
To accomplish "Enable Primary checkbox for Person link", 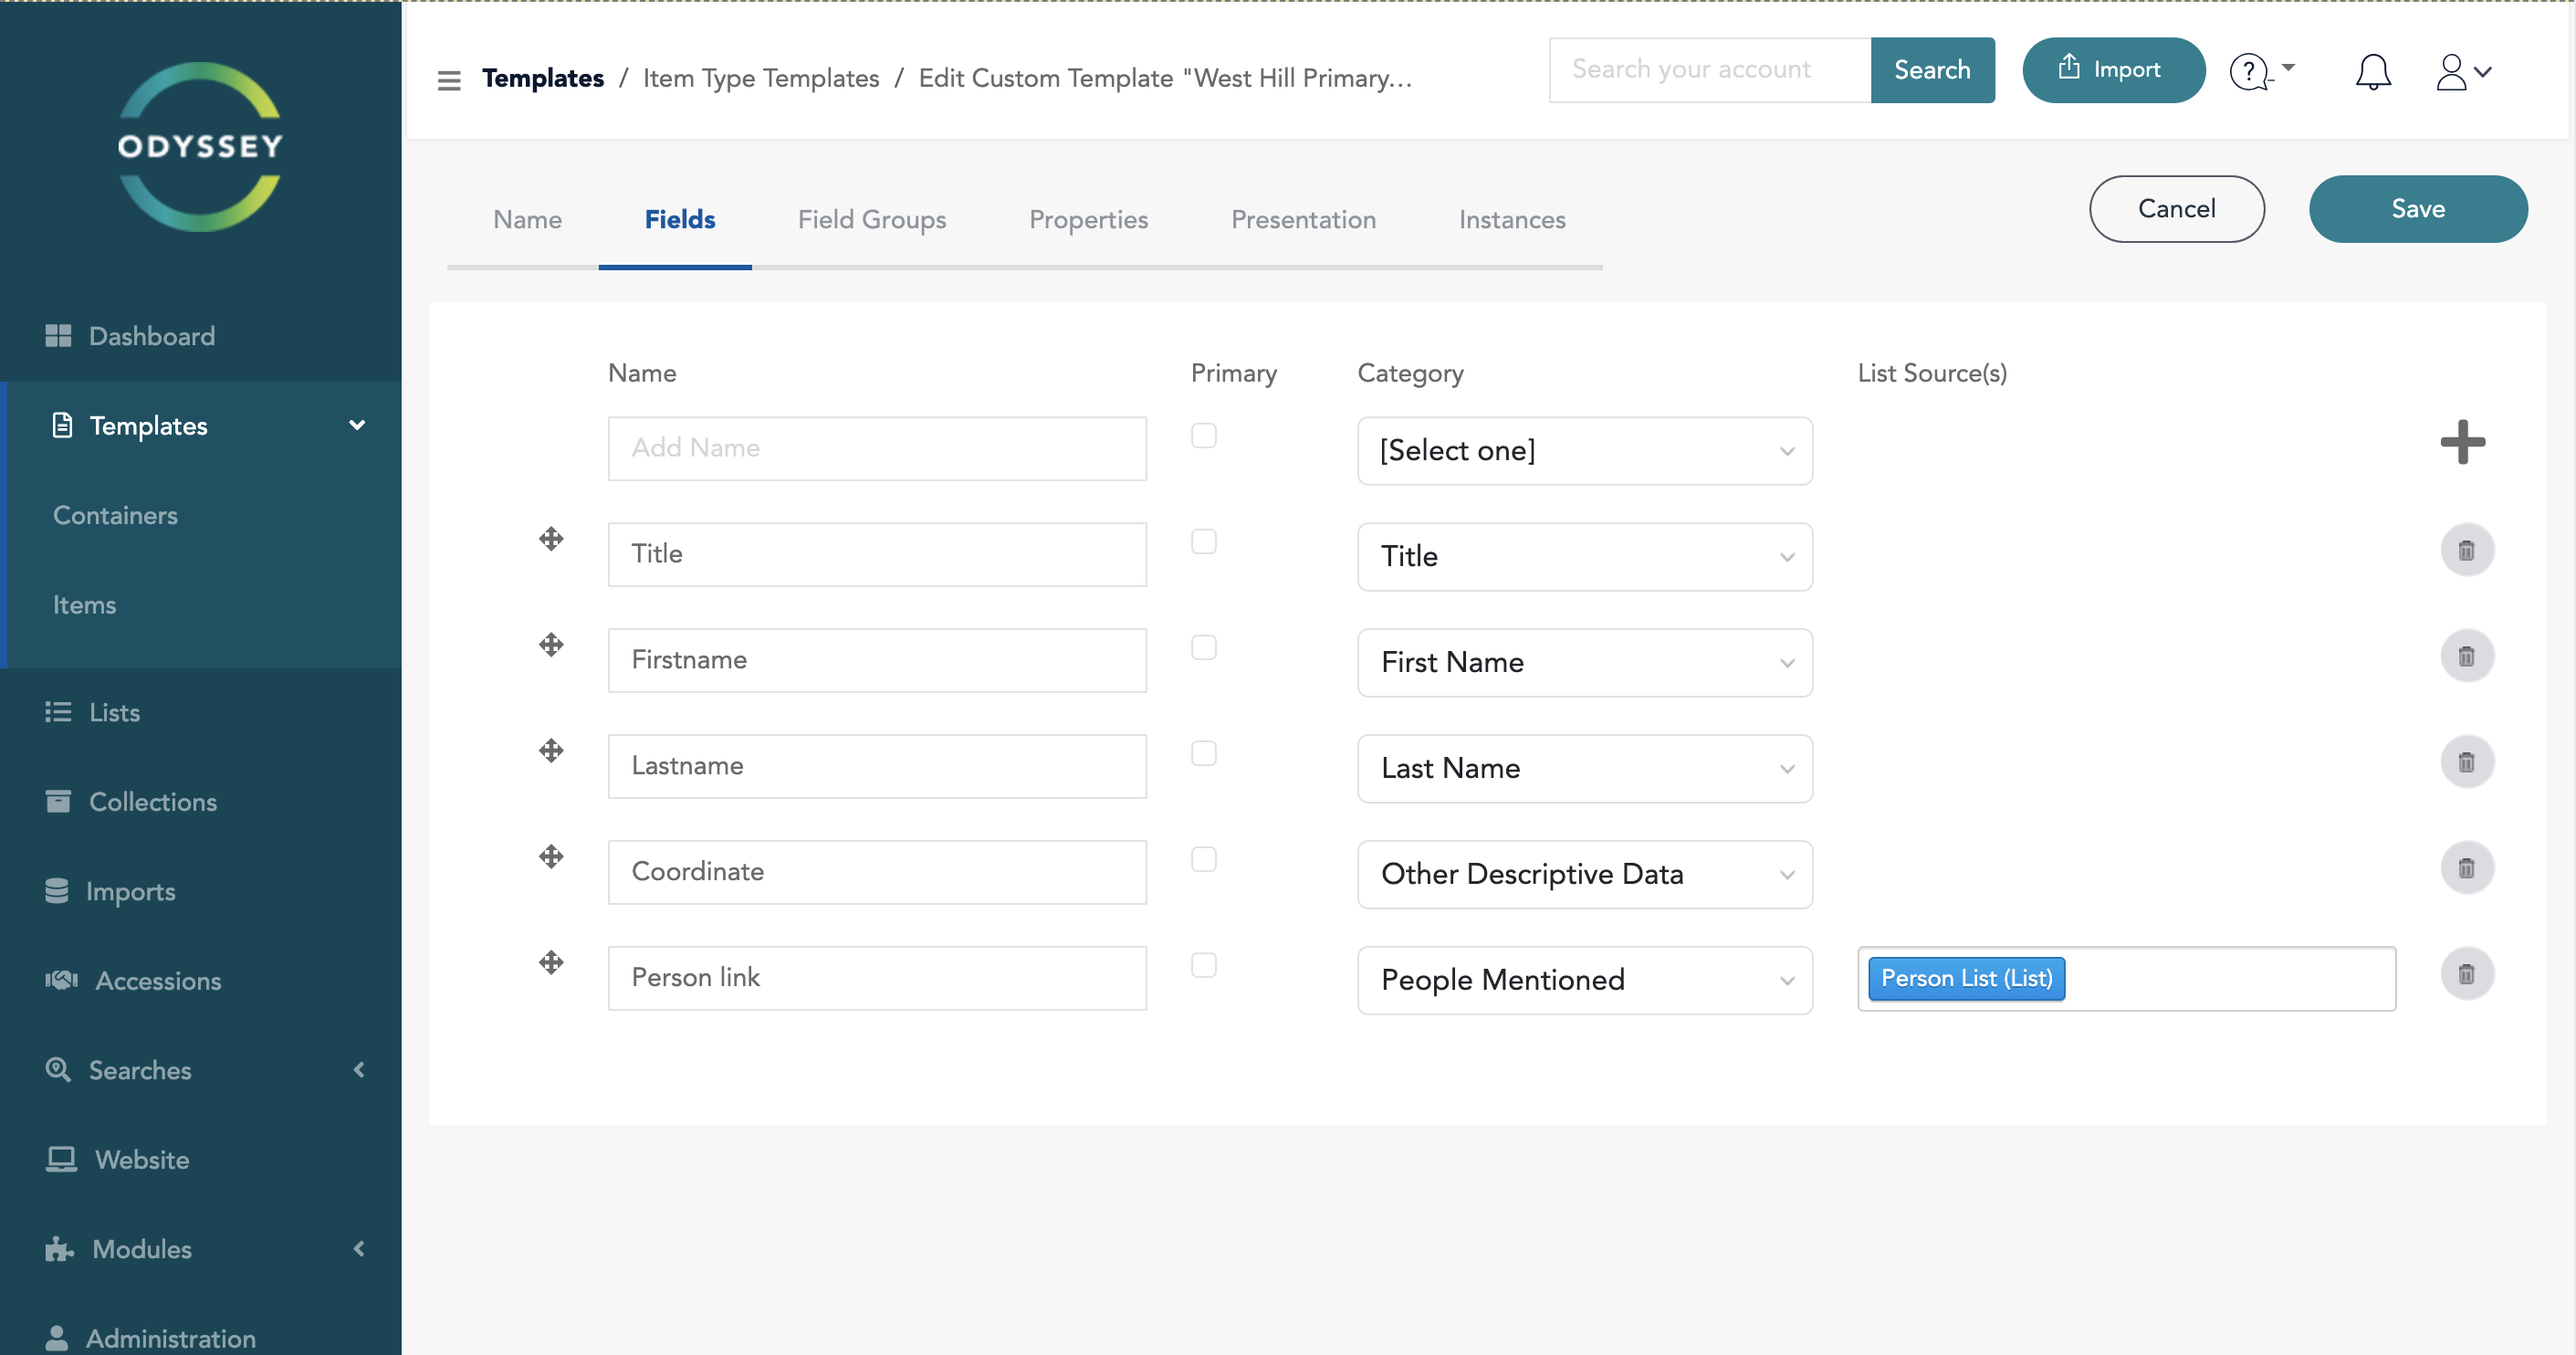I will (x=1203, y=965).
